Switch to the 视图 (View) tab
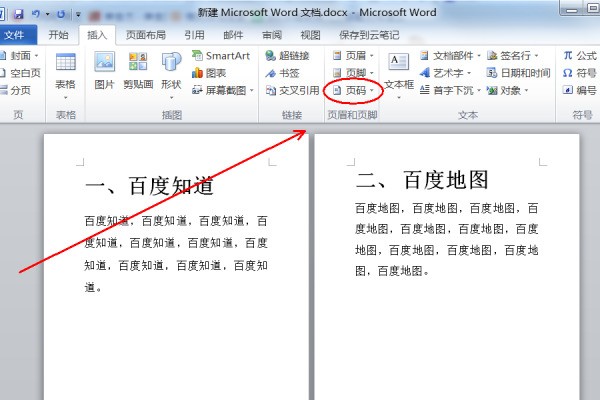 click(x=310, y=35)
